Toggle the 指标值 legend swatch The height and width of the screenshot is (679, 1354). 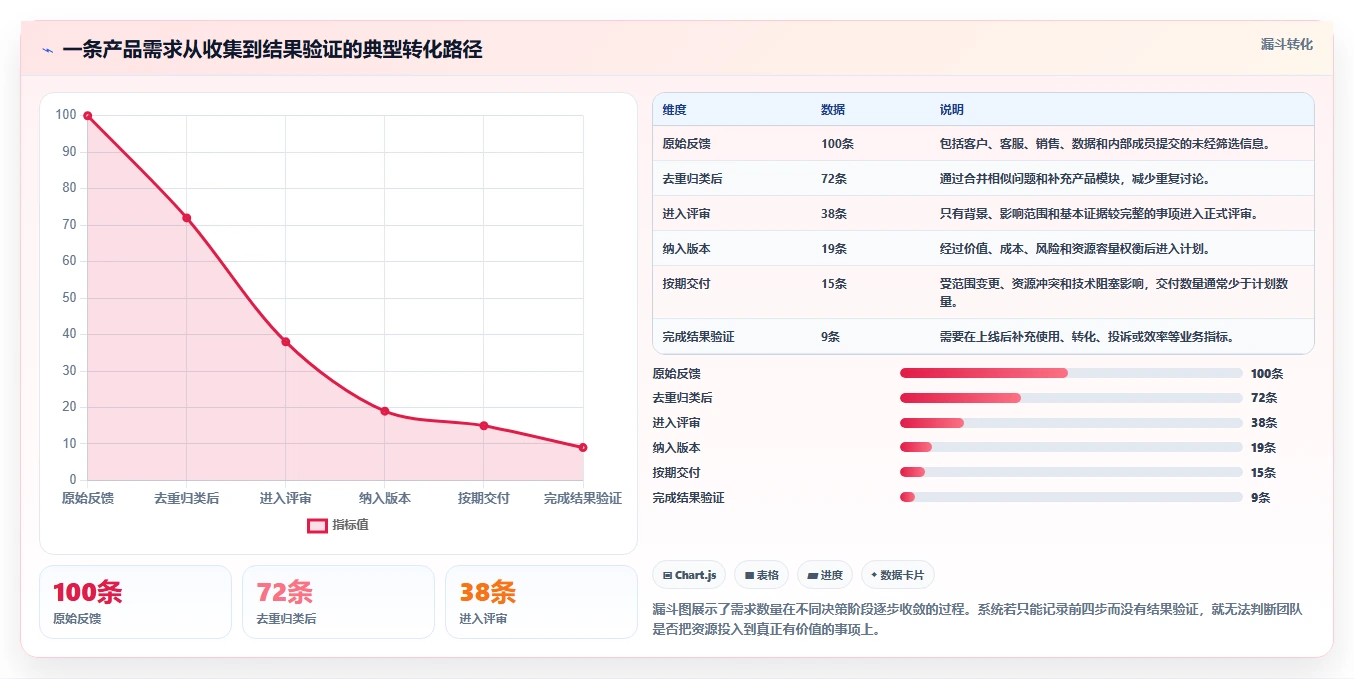317,525
